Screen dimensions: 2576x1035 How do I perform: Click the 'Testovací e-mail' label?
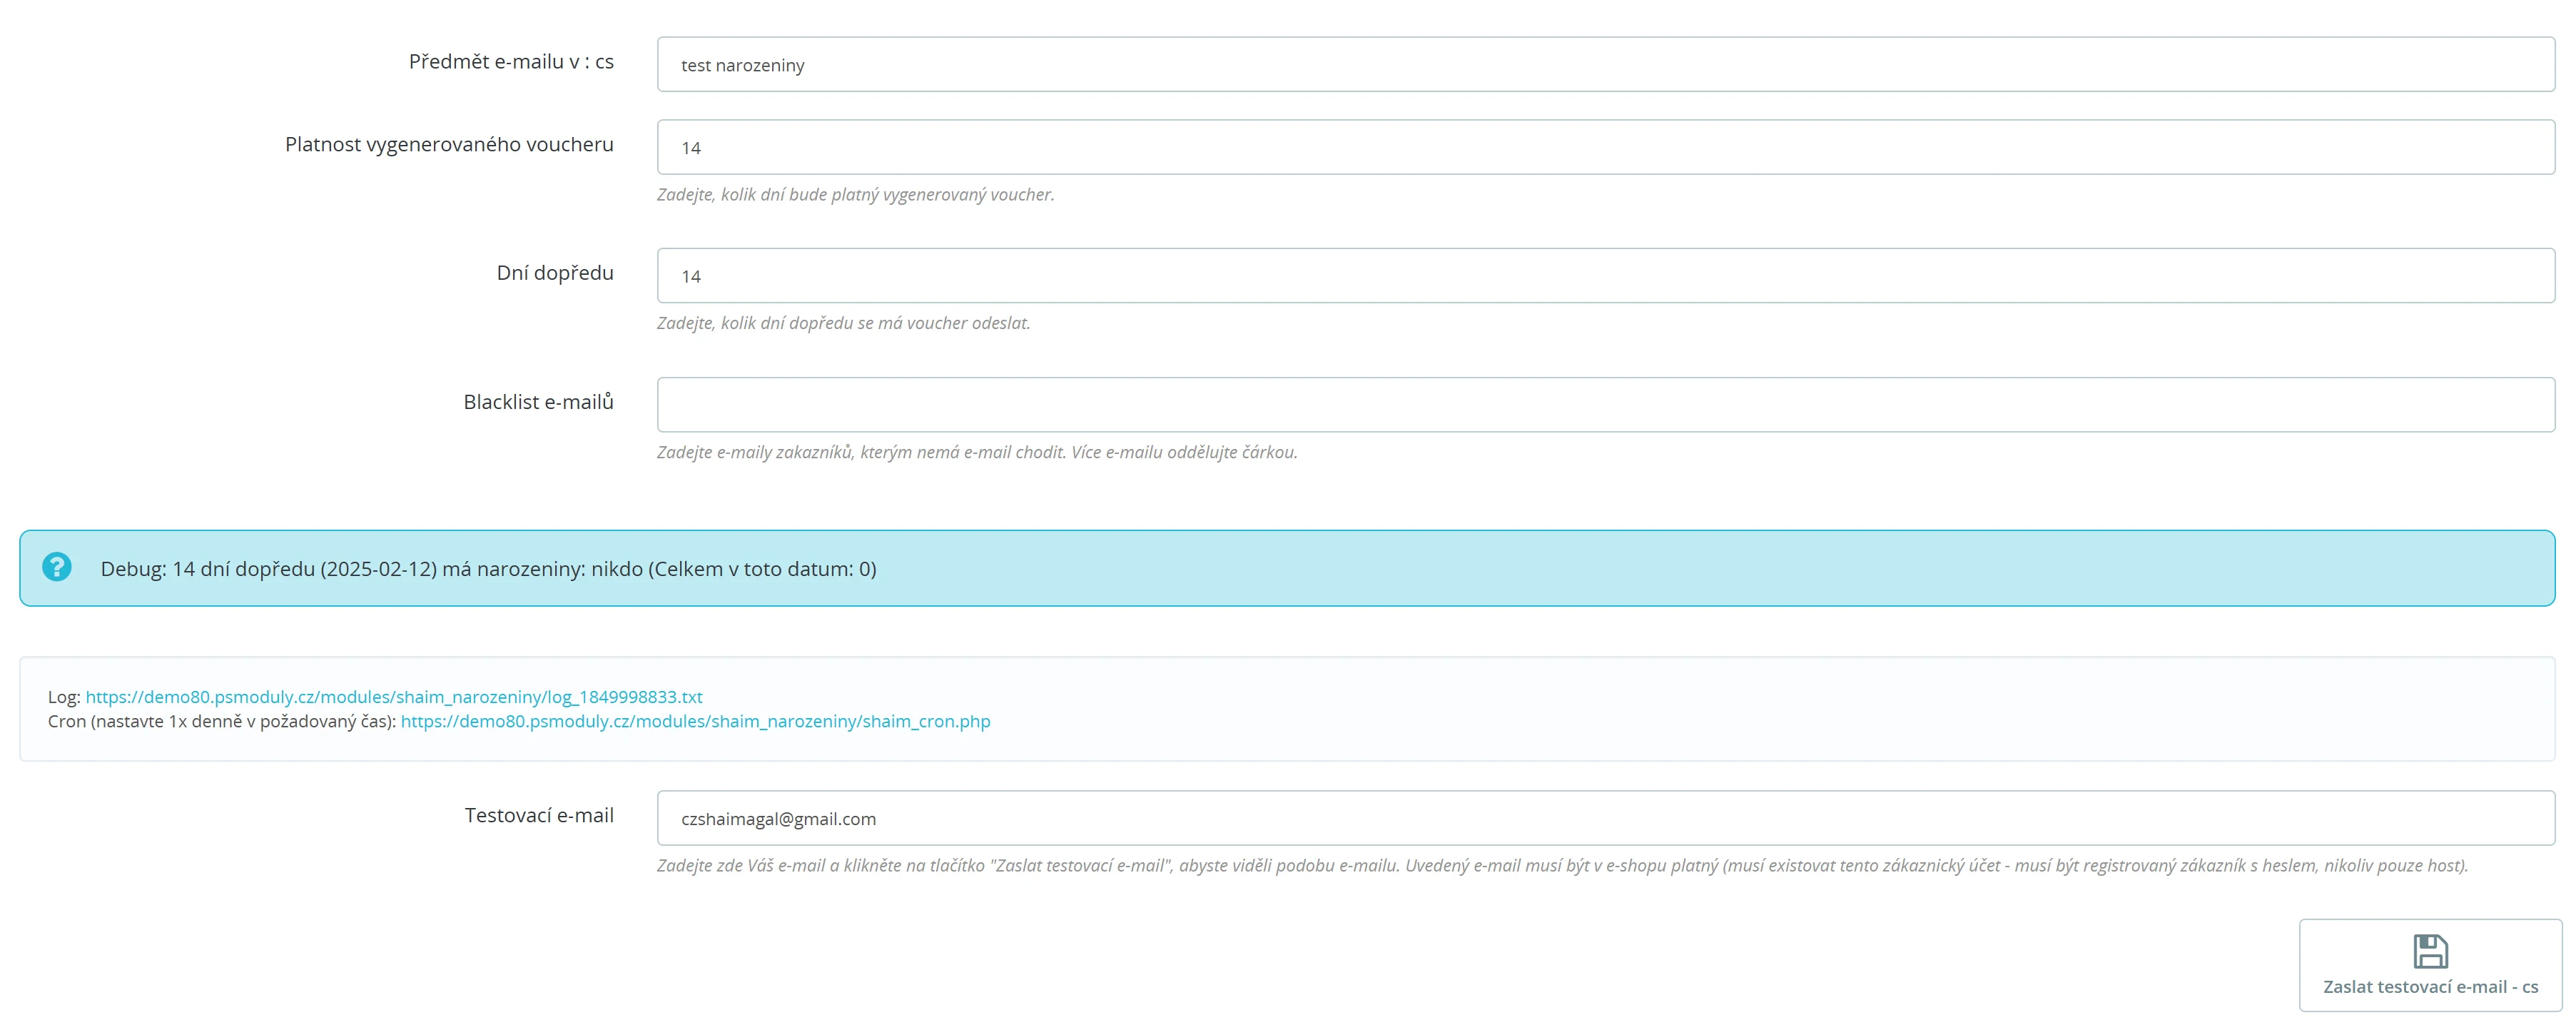[x=539, y=816]
